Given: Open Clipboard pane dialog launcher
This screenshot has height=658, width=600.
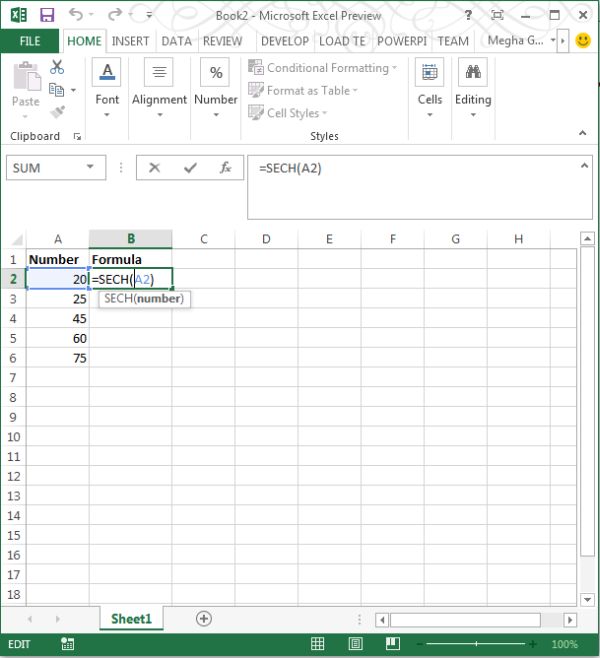Looking at the screenshot, I should (x=77, y=136).
